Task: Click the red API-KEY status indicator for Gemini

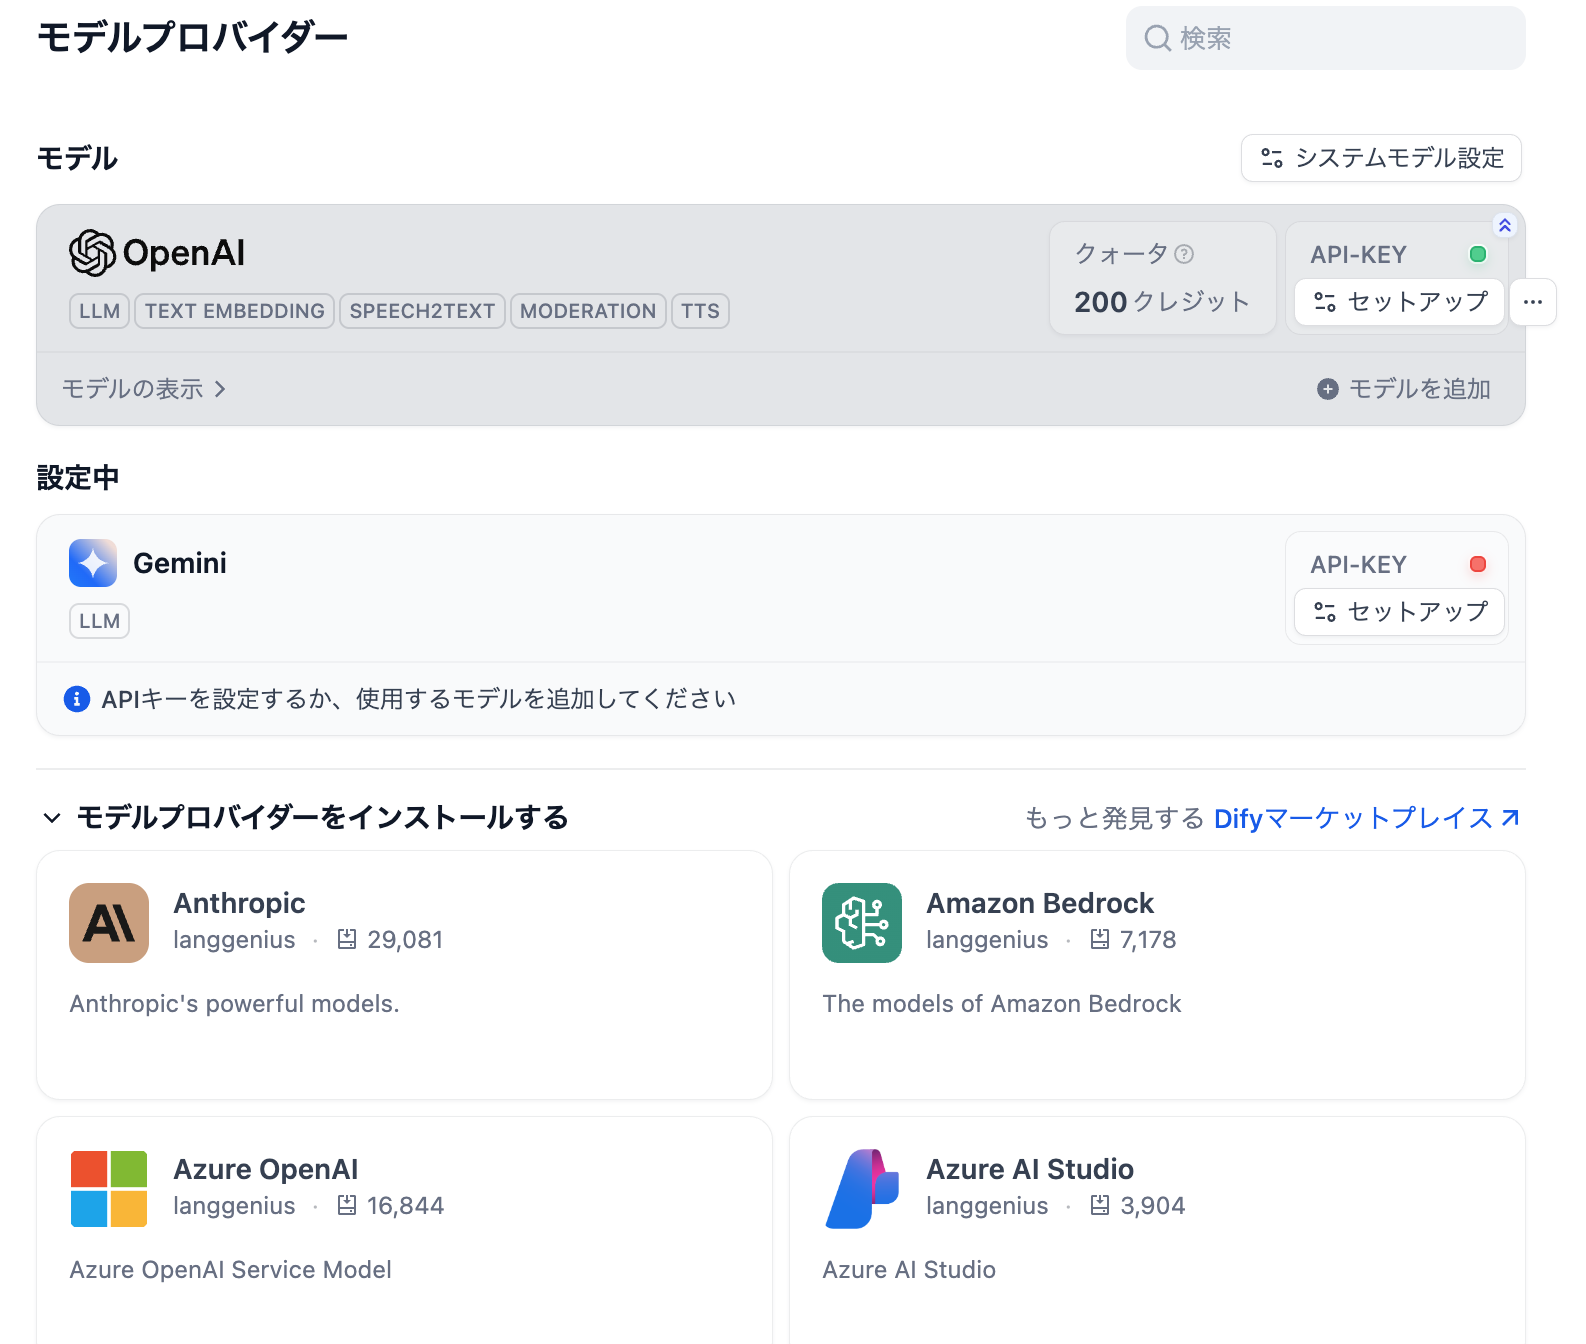Action: pos(1478,564)
